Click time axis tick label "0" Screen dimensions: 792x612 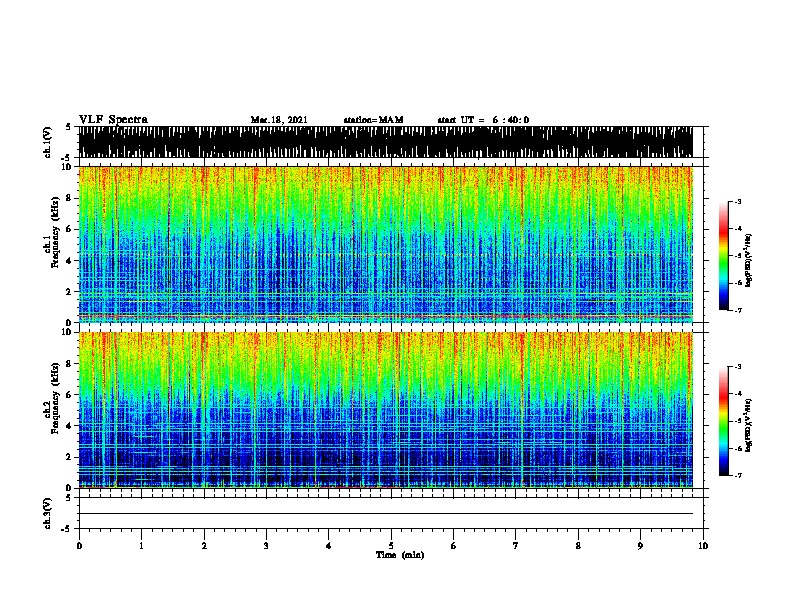coord(79,546)
